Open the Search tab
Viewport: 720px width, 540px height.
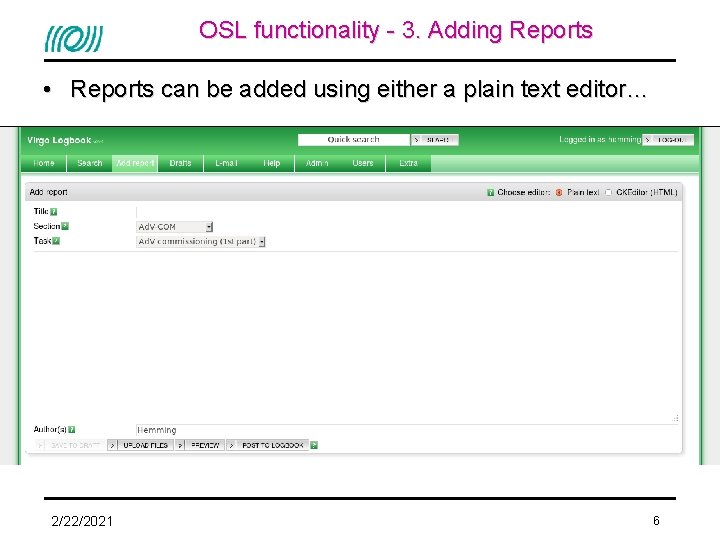(x=90, y=163)
